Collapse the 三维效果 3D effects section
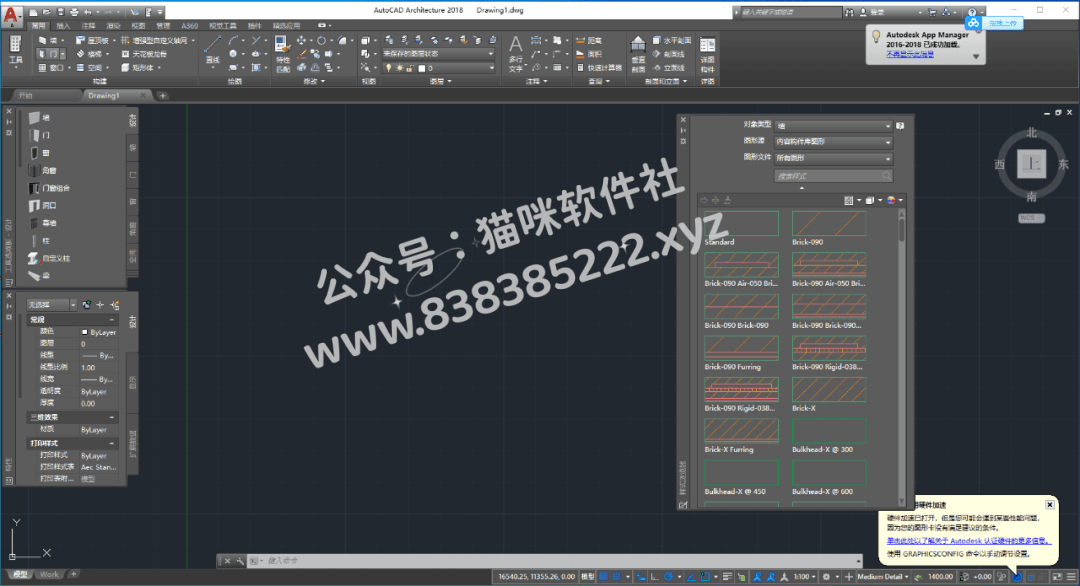 [x=112, y=417]
